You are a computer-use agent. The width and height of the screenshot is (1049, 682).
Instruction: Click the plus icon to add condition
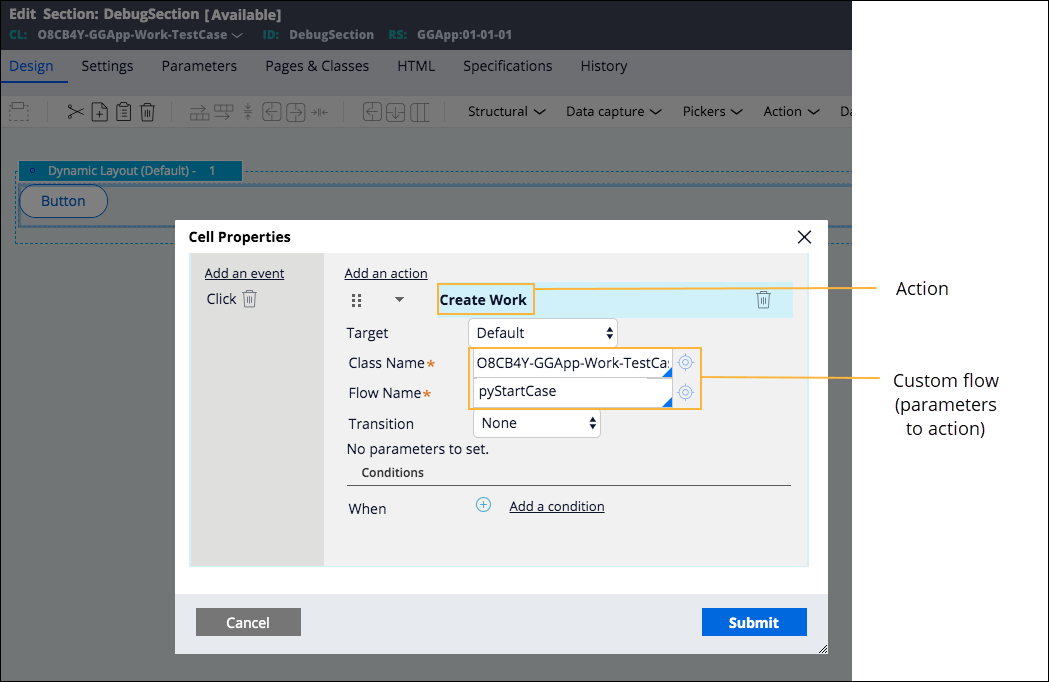tap(483, 506)
